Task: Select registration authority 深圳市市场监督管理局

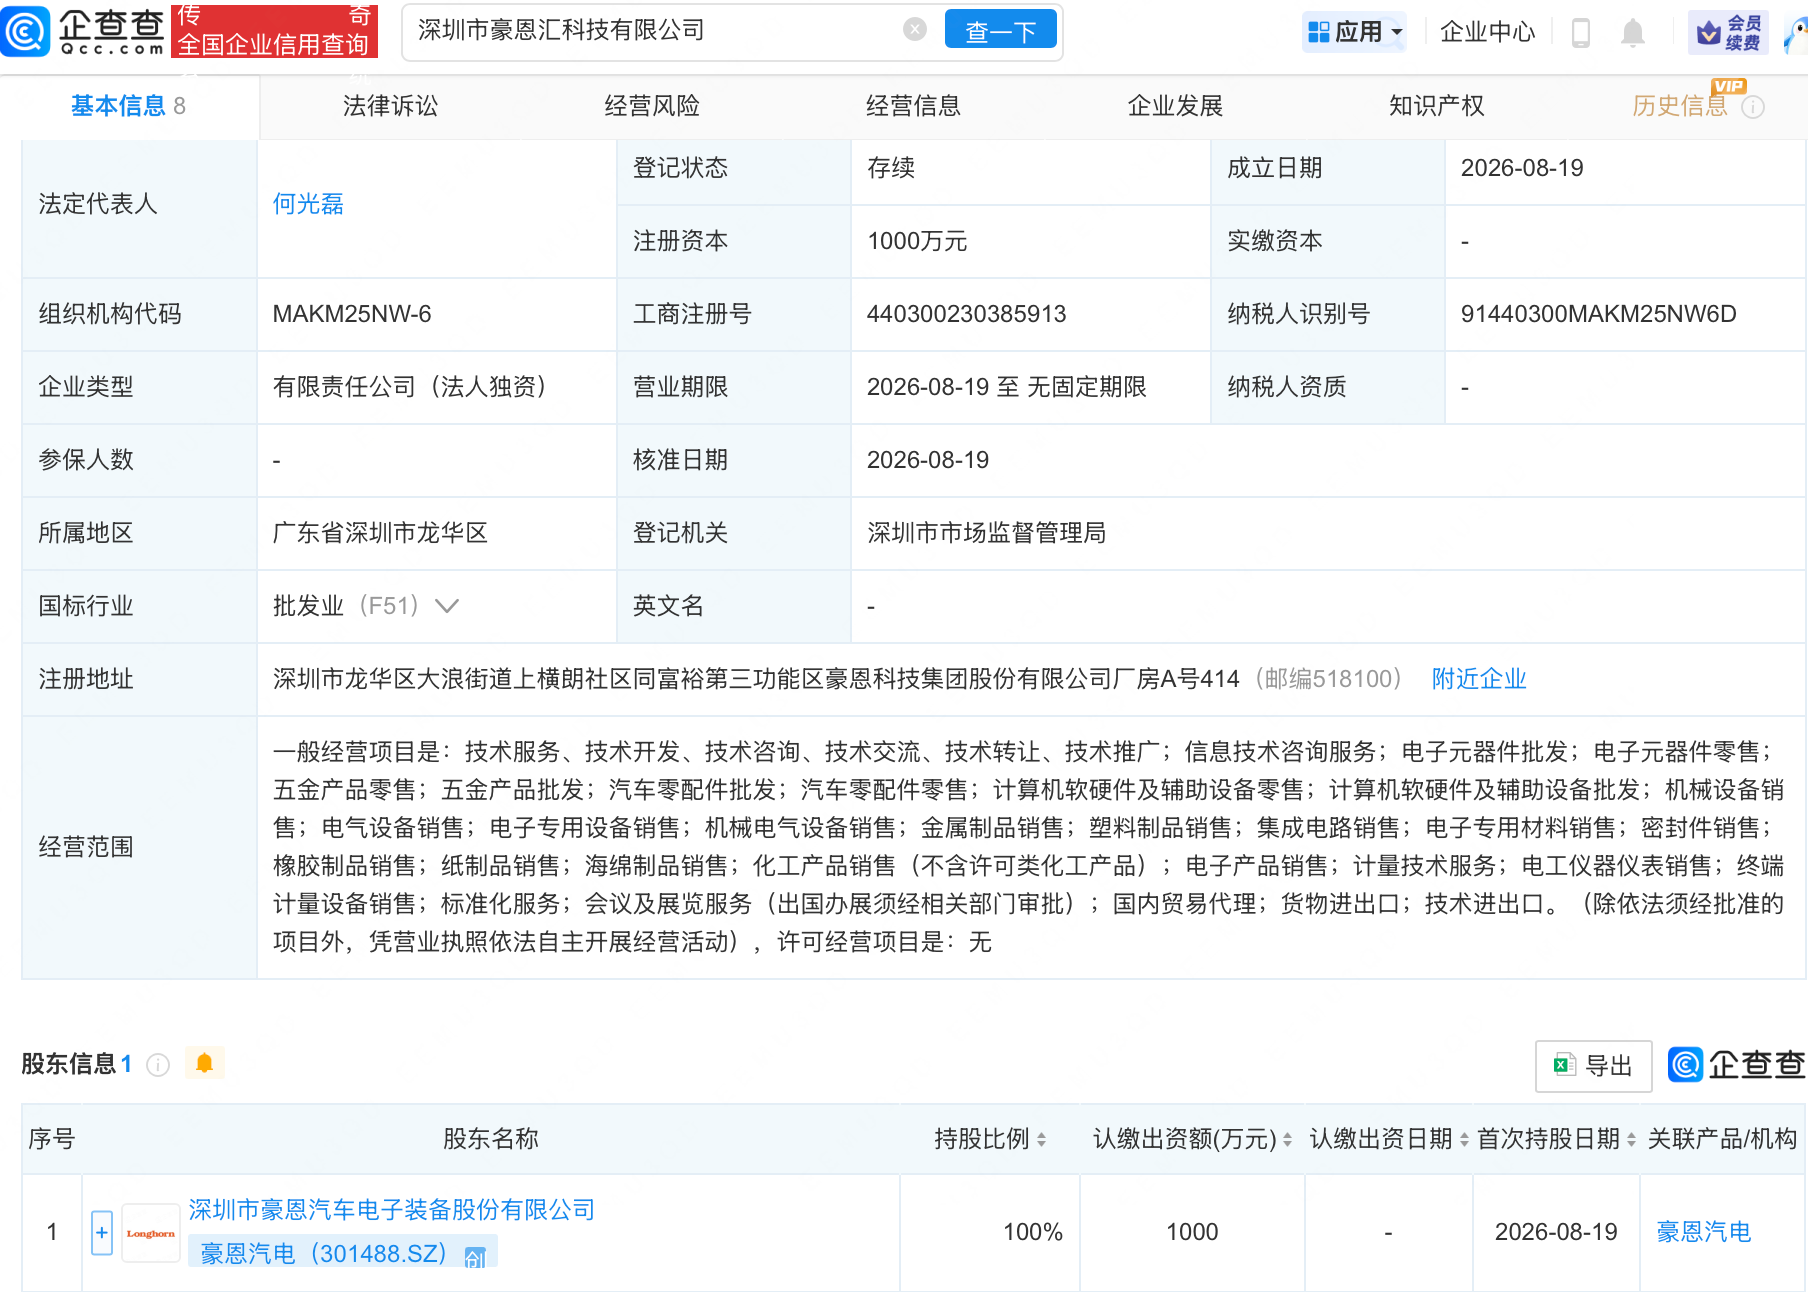Action: 987,533
